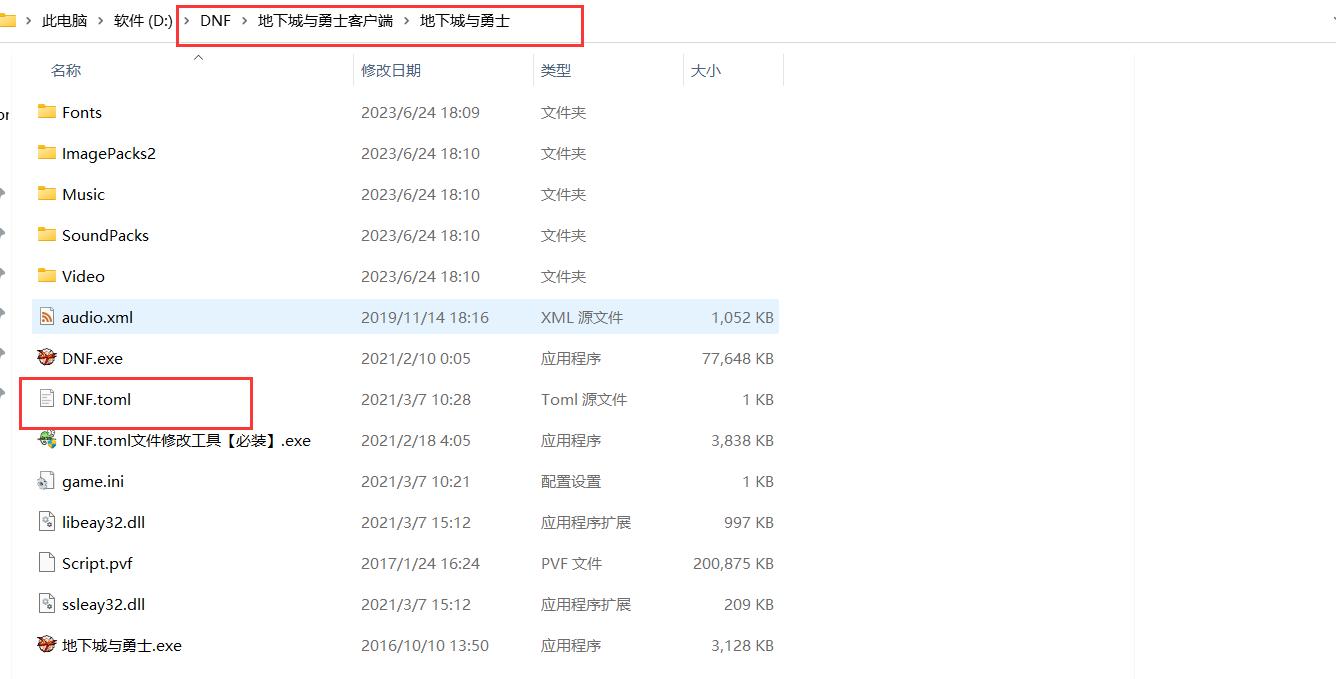
Task: Expand the breadcrumb chevron after 此电脑
Action: point(100,19)
